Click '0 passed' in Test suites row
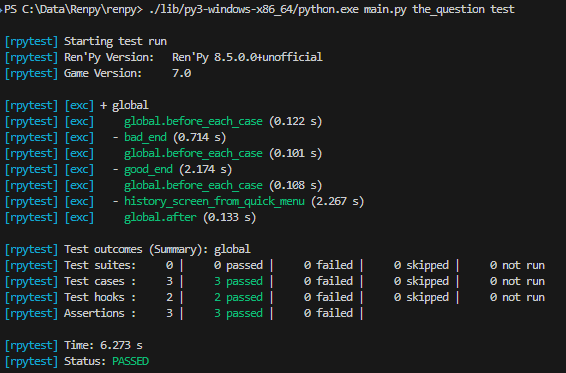Viewport: 566px width, 373px height. [x=238, y=265]
